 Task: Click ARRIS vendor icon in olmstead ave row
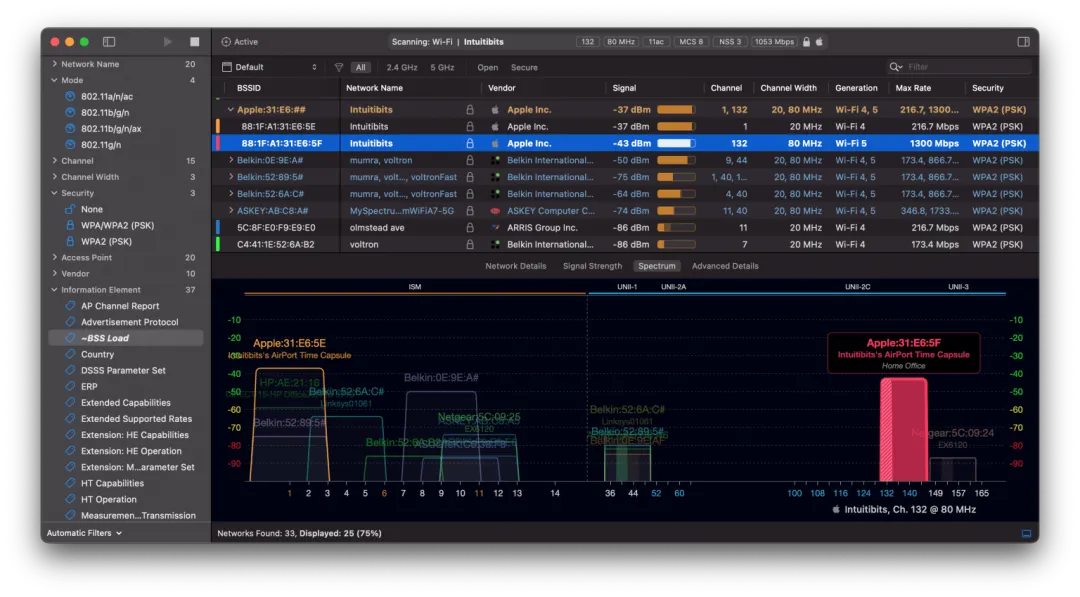(x=495, y=227)
